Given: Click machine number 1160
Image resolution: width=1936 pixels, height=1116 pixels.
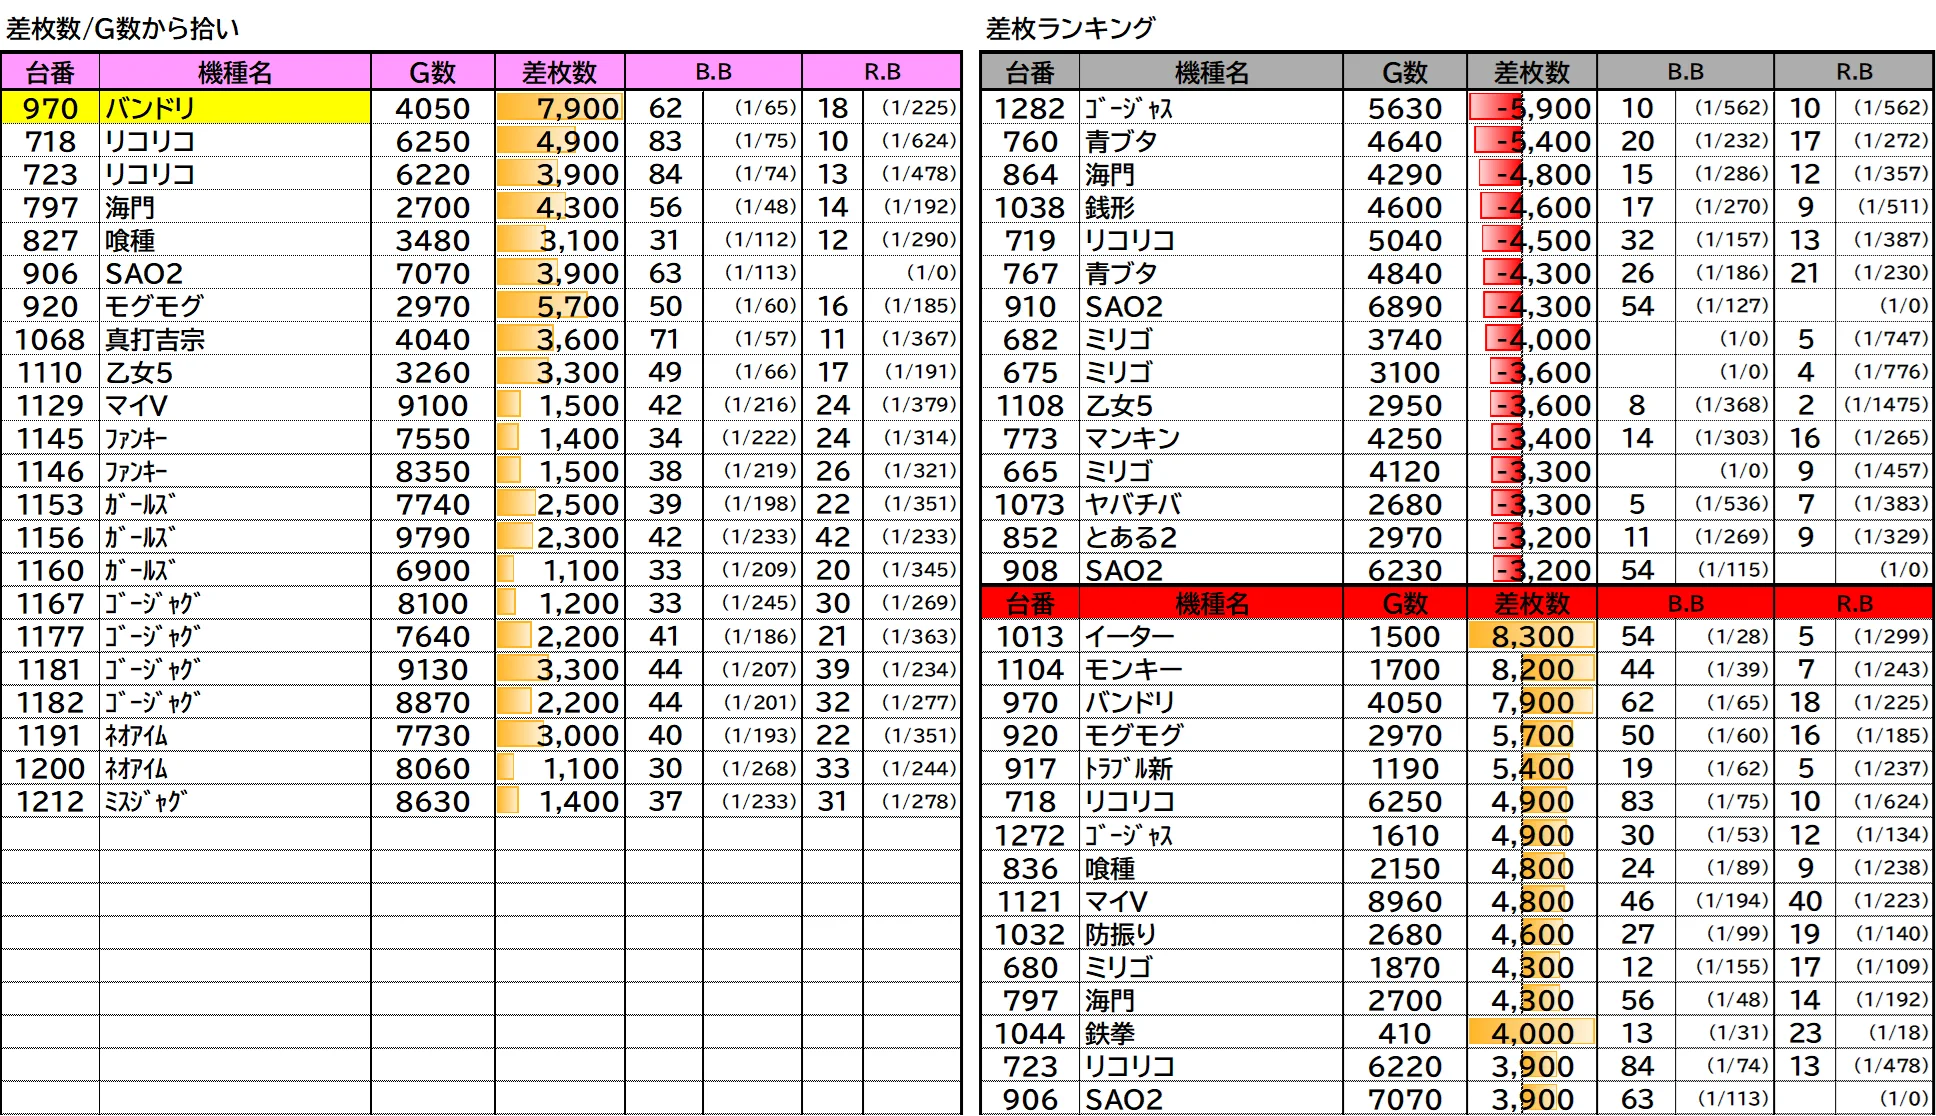Looking at the screenshot, I should click(50, 570).
